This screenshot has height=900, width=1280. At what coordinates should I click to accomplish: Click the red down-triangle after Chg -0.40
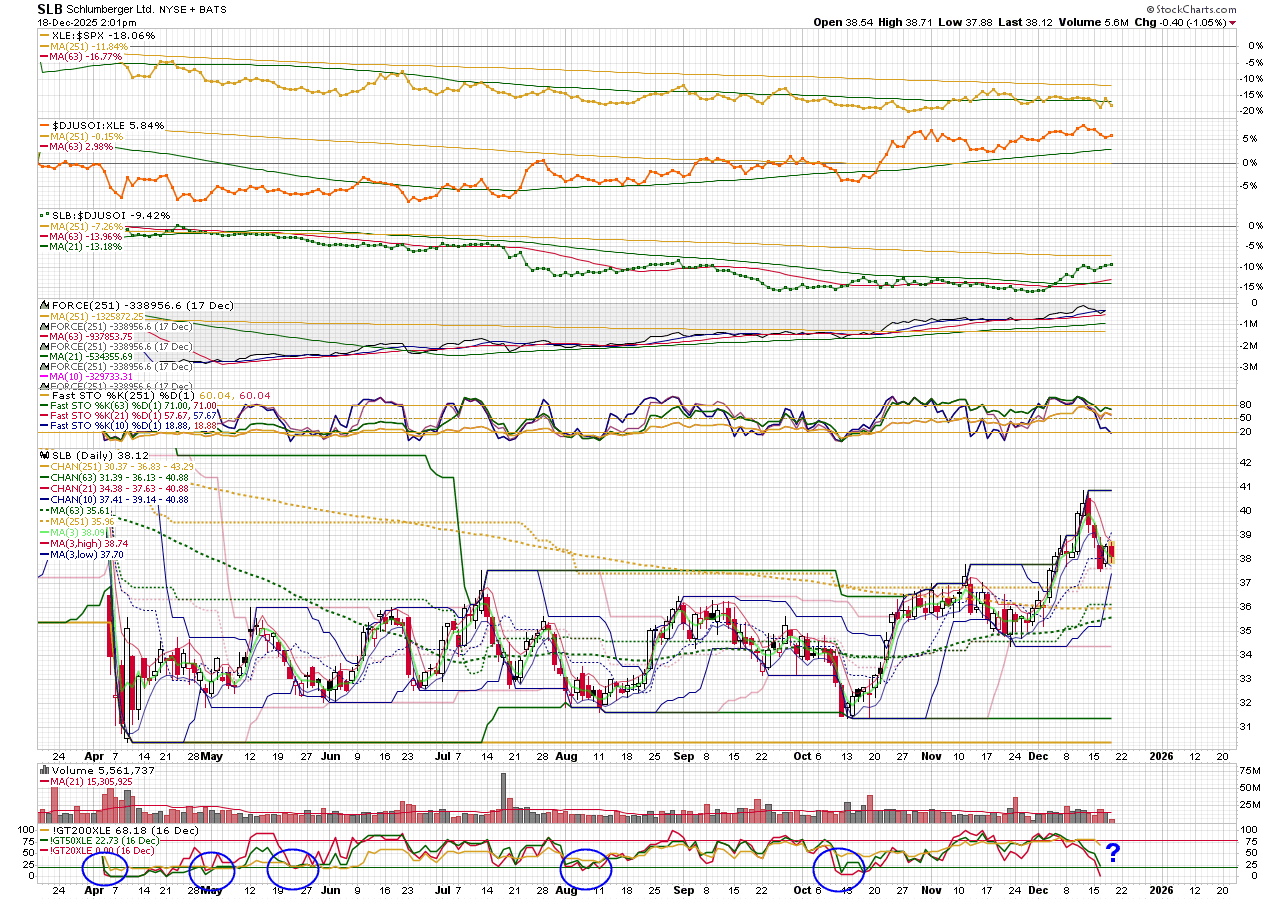point(1232,22)
